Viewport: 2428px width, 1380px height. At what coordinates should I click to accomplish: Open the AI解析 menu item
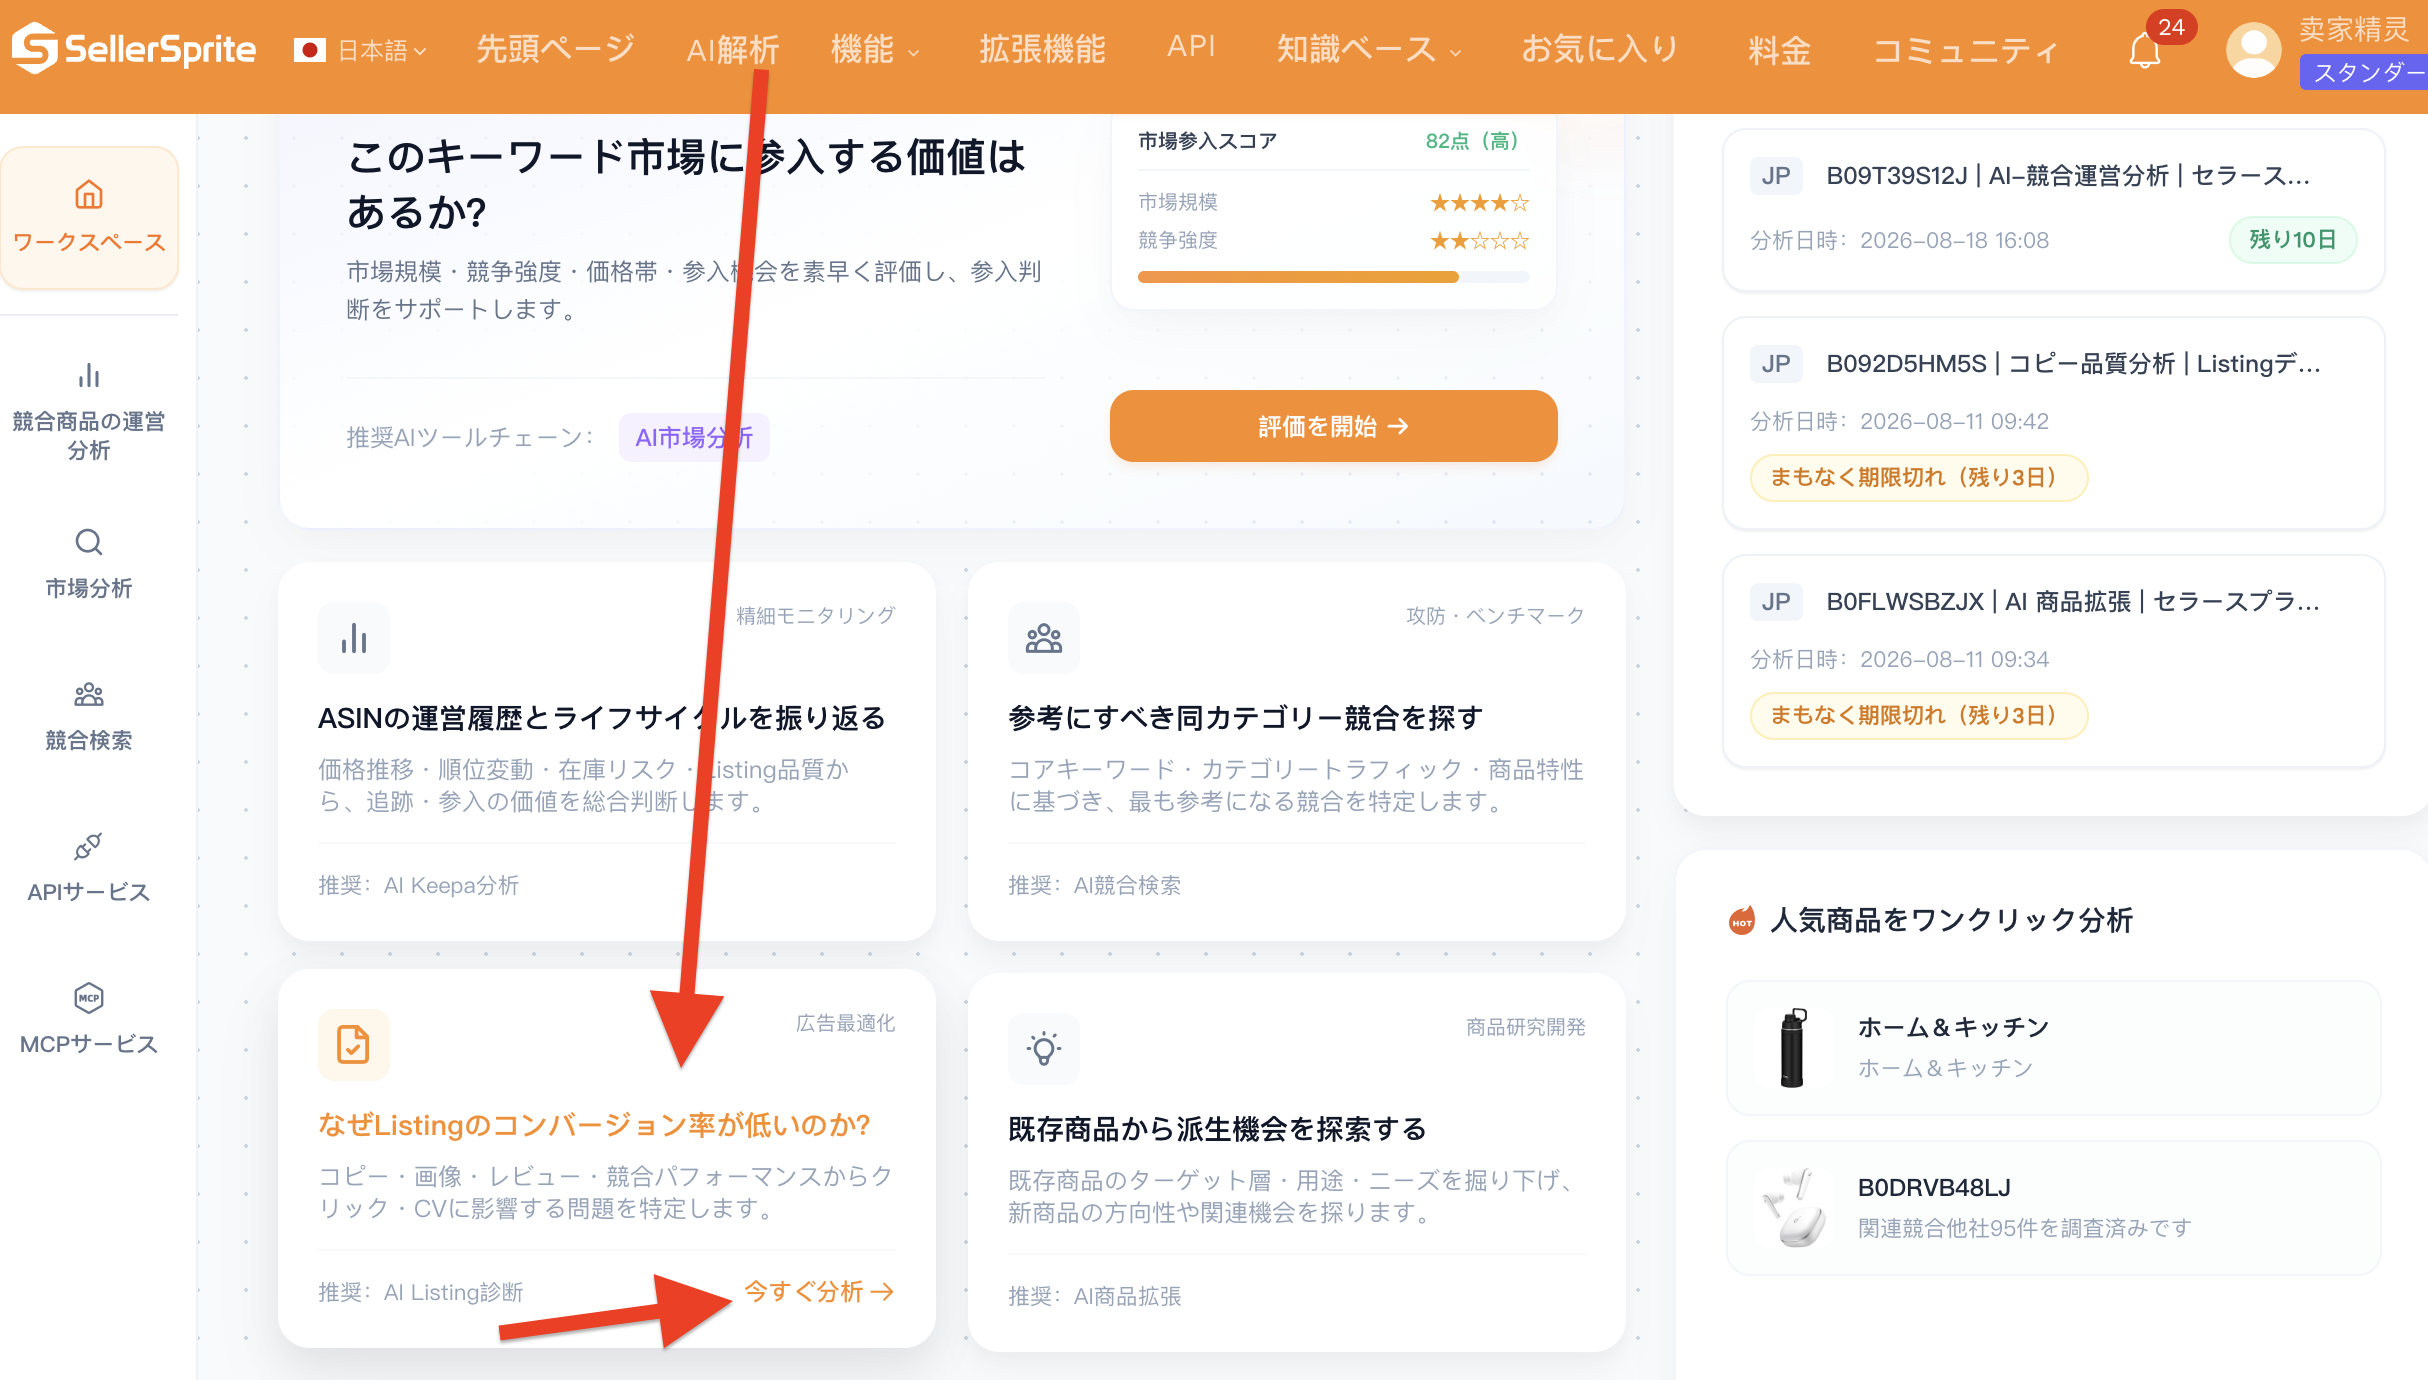point(733,49)
